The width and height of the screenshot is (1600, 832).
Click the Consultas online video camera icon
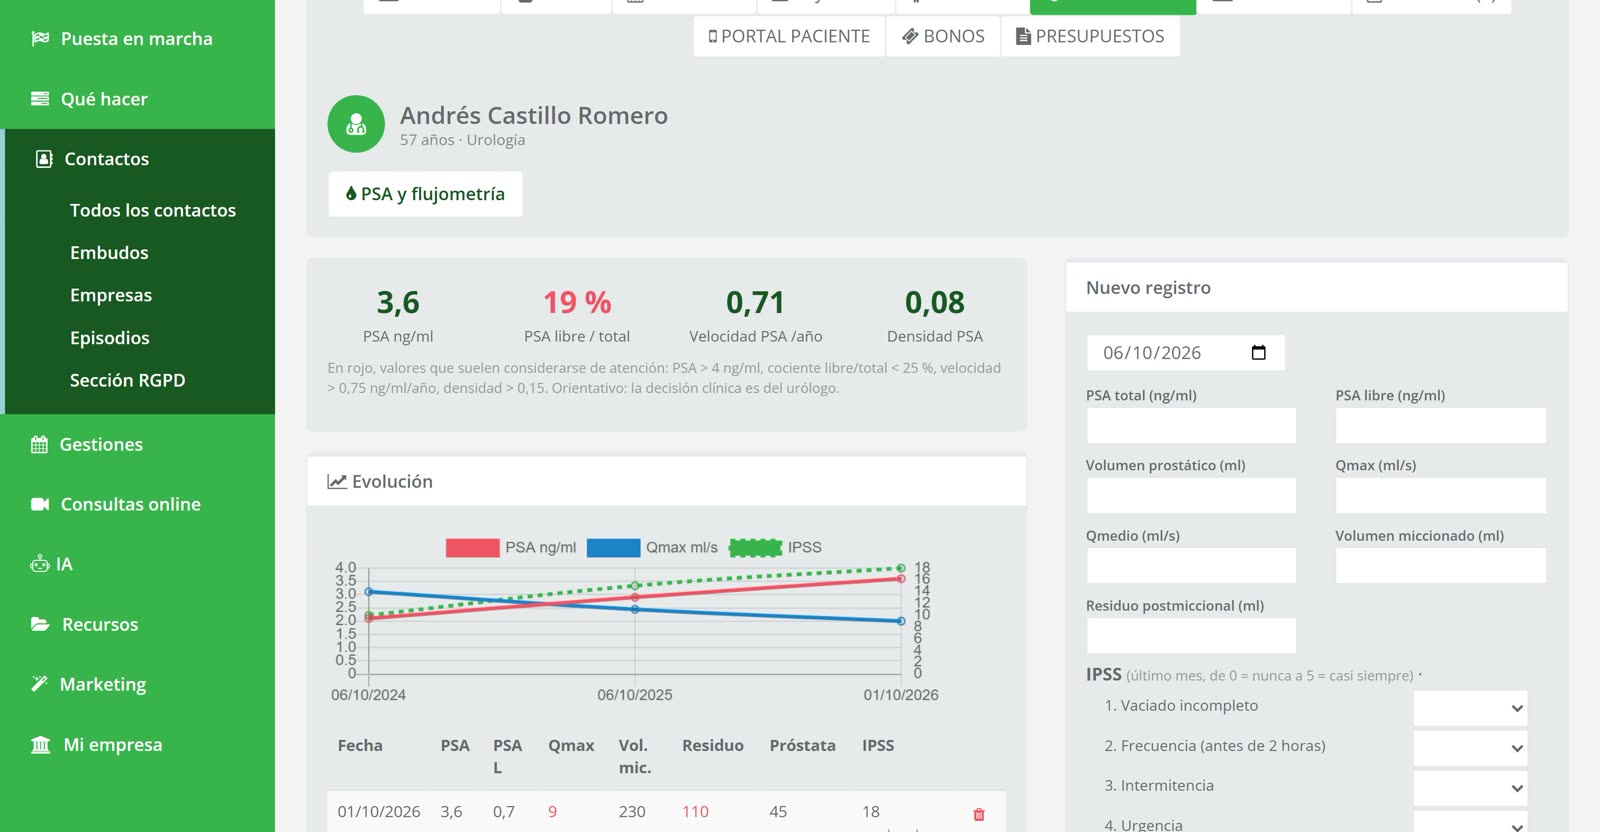(x=40, y=505)
